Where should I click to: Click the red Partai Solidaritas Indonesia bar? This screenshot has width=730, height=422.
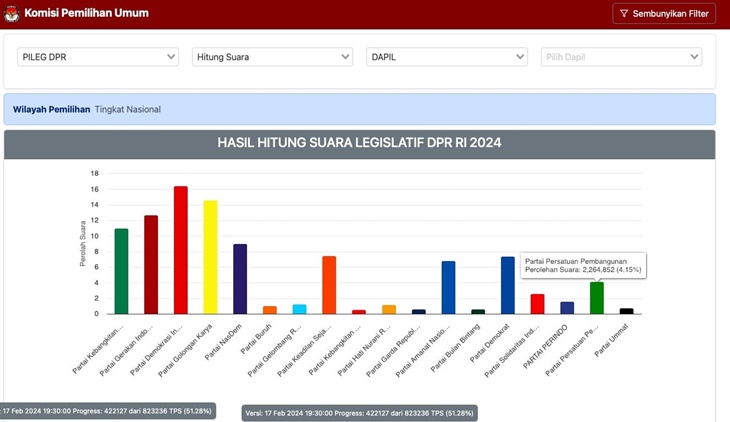537,304
